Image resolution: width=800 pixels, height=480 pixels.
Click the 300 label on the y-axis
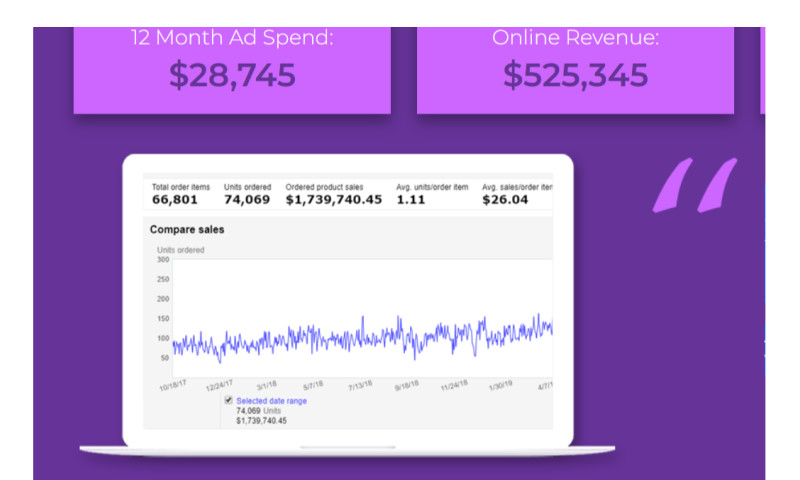(162, 260)
